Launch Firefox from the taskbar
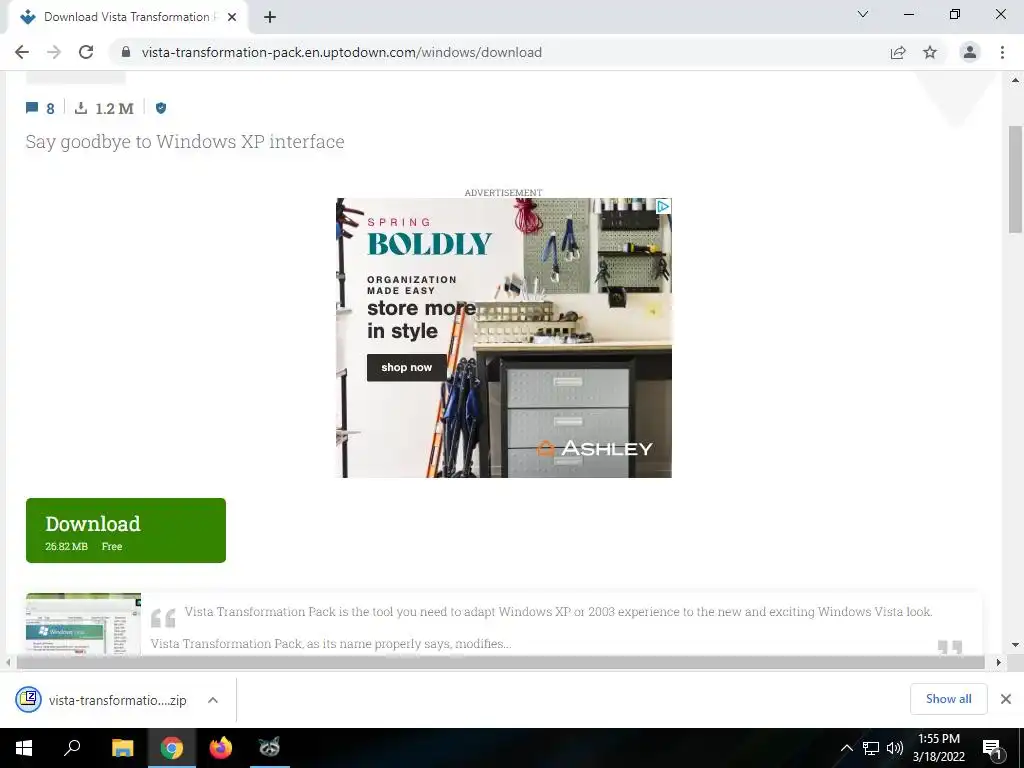 coord(221,748)
